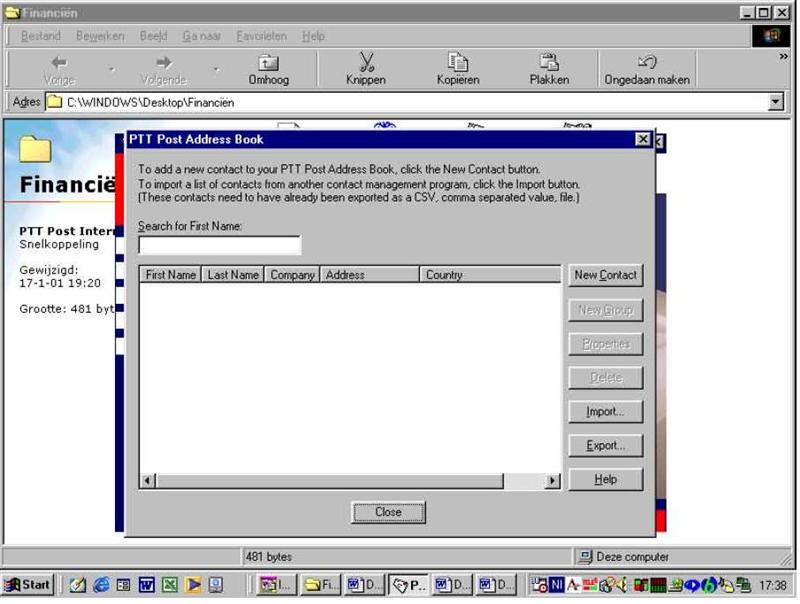The width and height of the screenshot is (800, 604).
Task: Click the Omhoog (Up) folder icon in toolbar
Action: coord(268,62)
